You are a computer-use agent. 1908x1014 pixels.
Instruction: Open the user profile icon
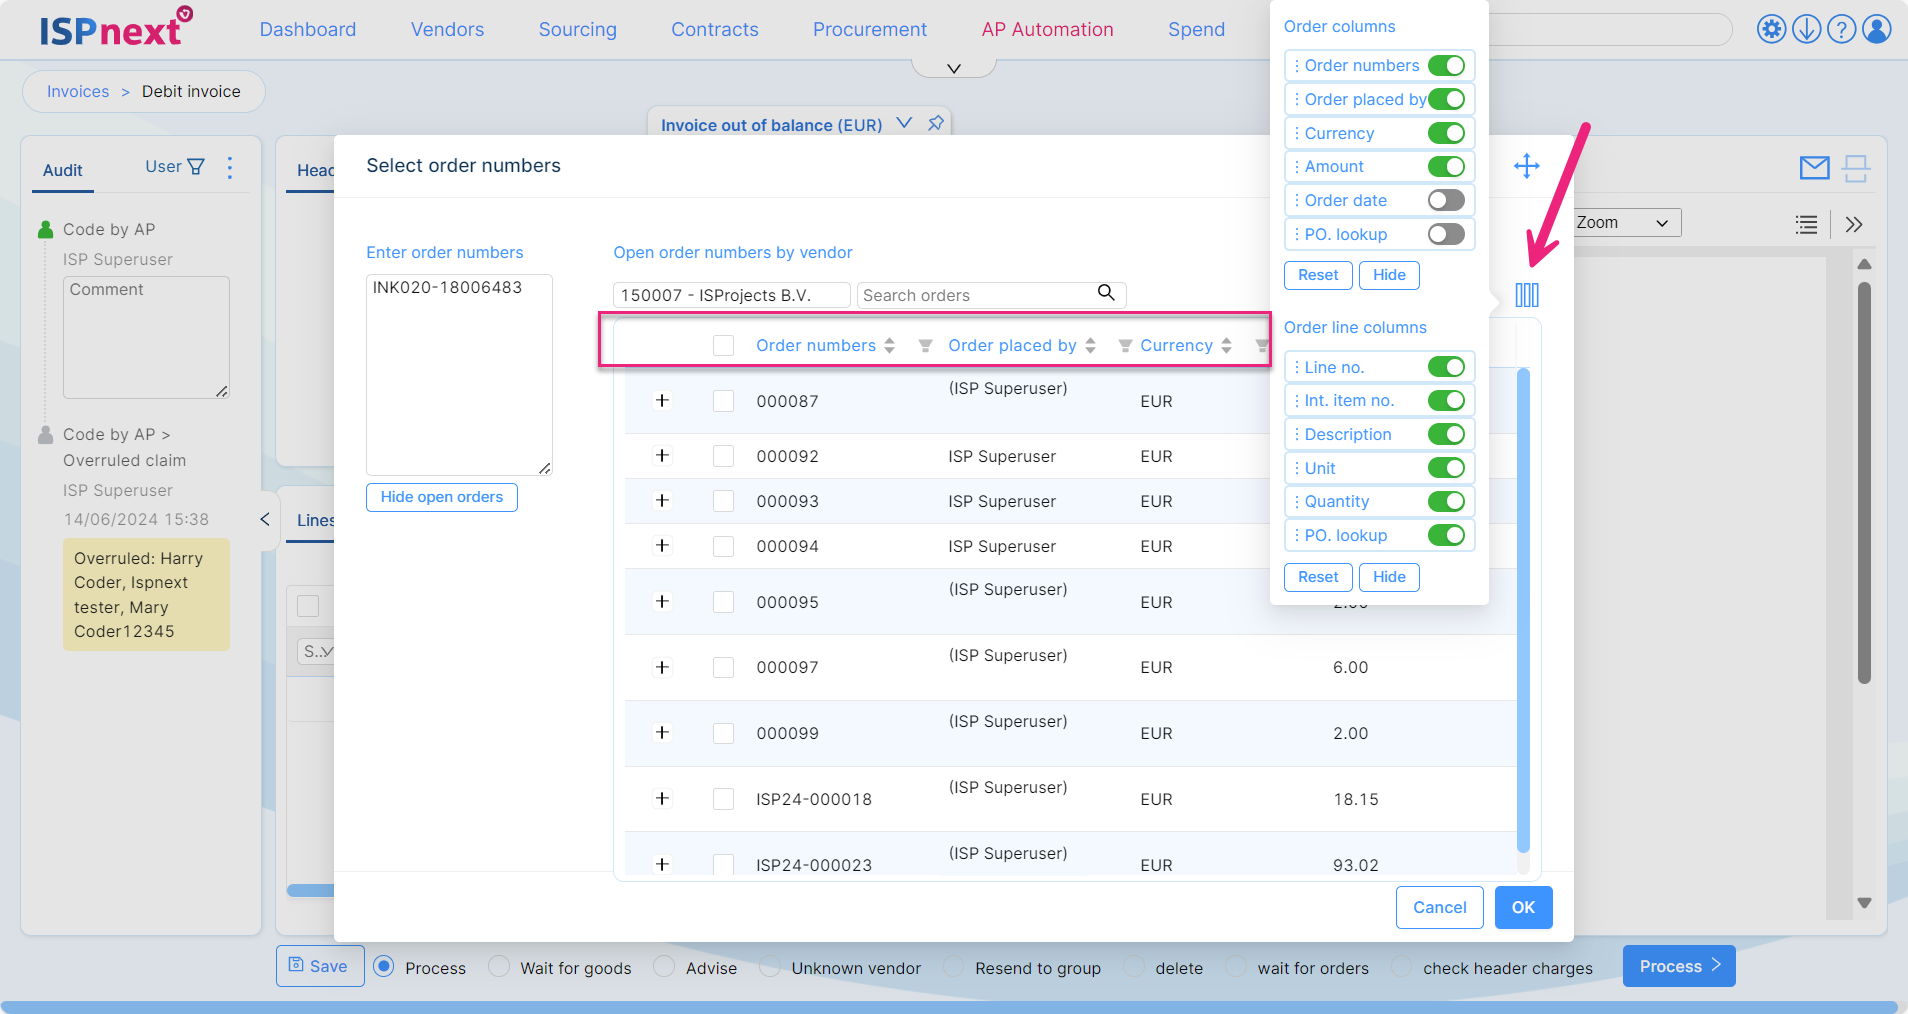[x=1877, y=29]
